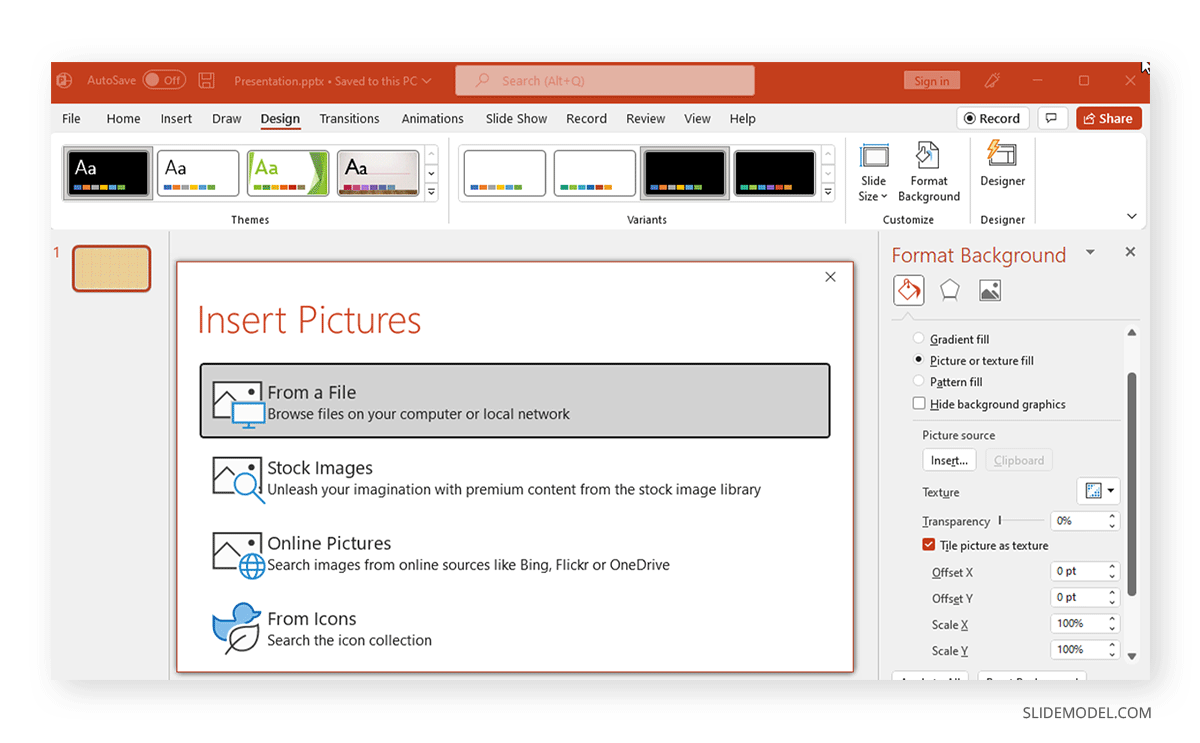Open the Animations ribbon tab
1200x743 pixels.
pyautogui.click(x=432, y=118)
